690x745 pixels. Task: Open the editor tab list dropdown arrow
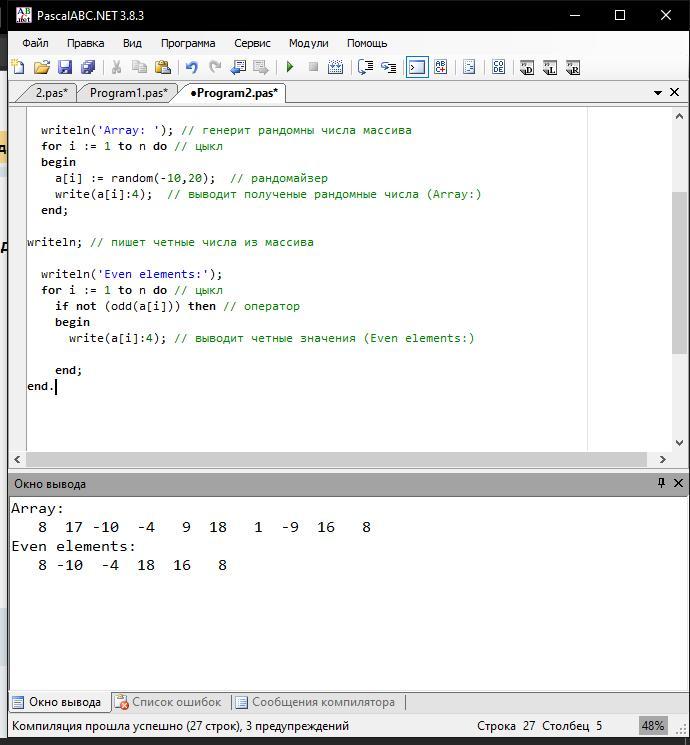658,93
